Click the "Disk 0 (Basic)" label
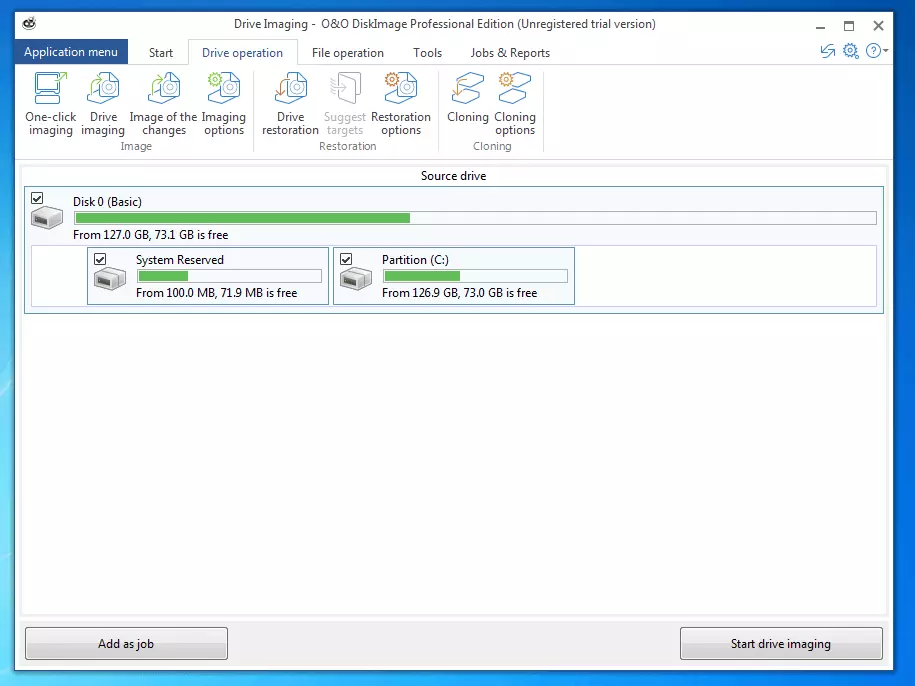The width and height of the screenshot is (915, 686). point(107,202)
